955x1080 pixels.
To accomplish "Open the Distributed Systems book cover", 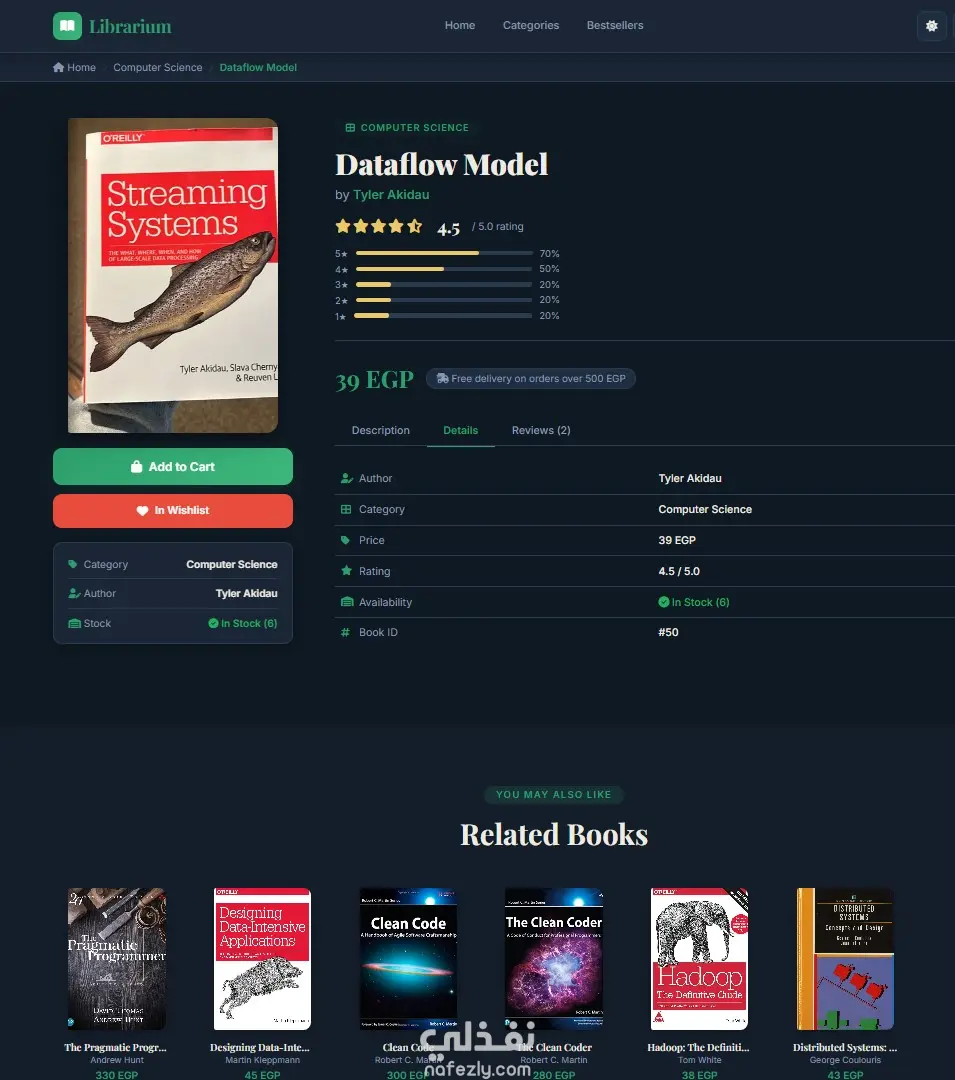I will pyautogui.click(x=846, y=959).
